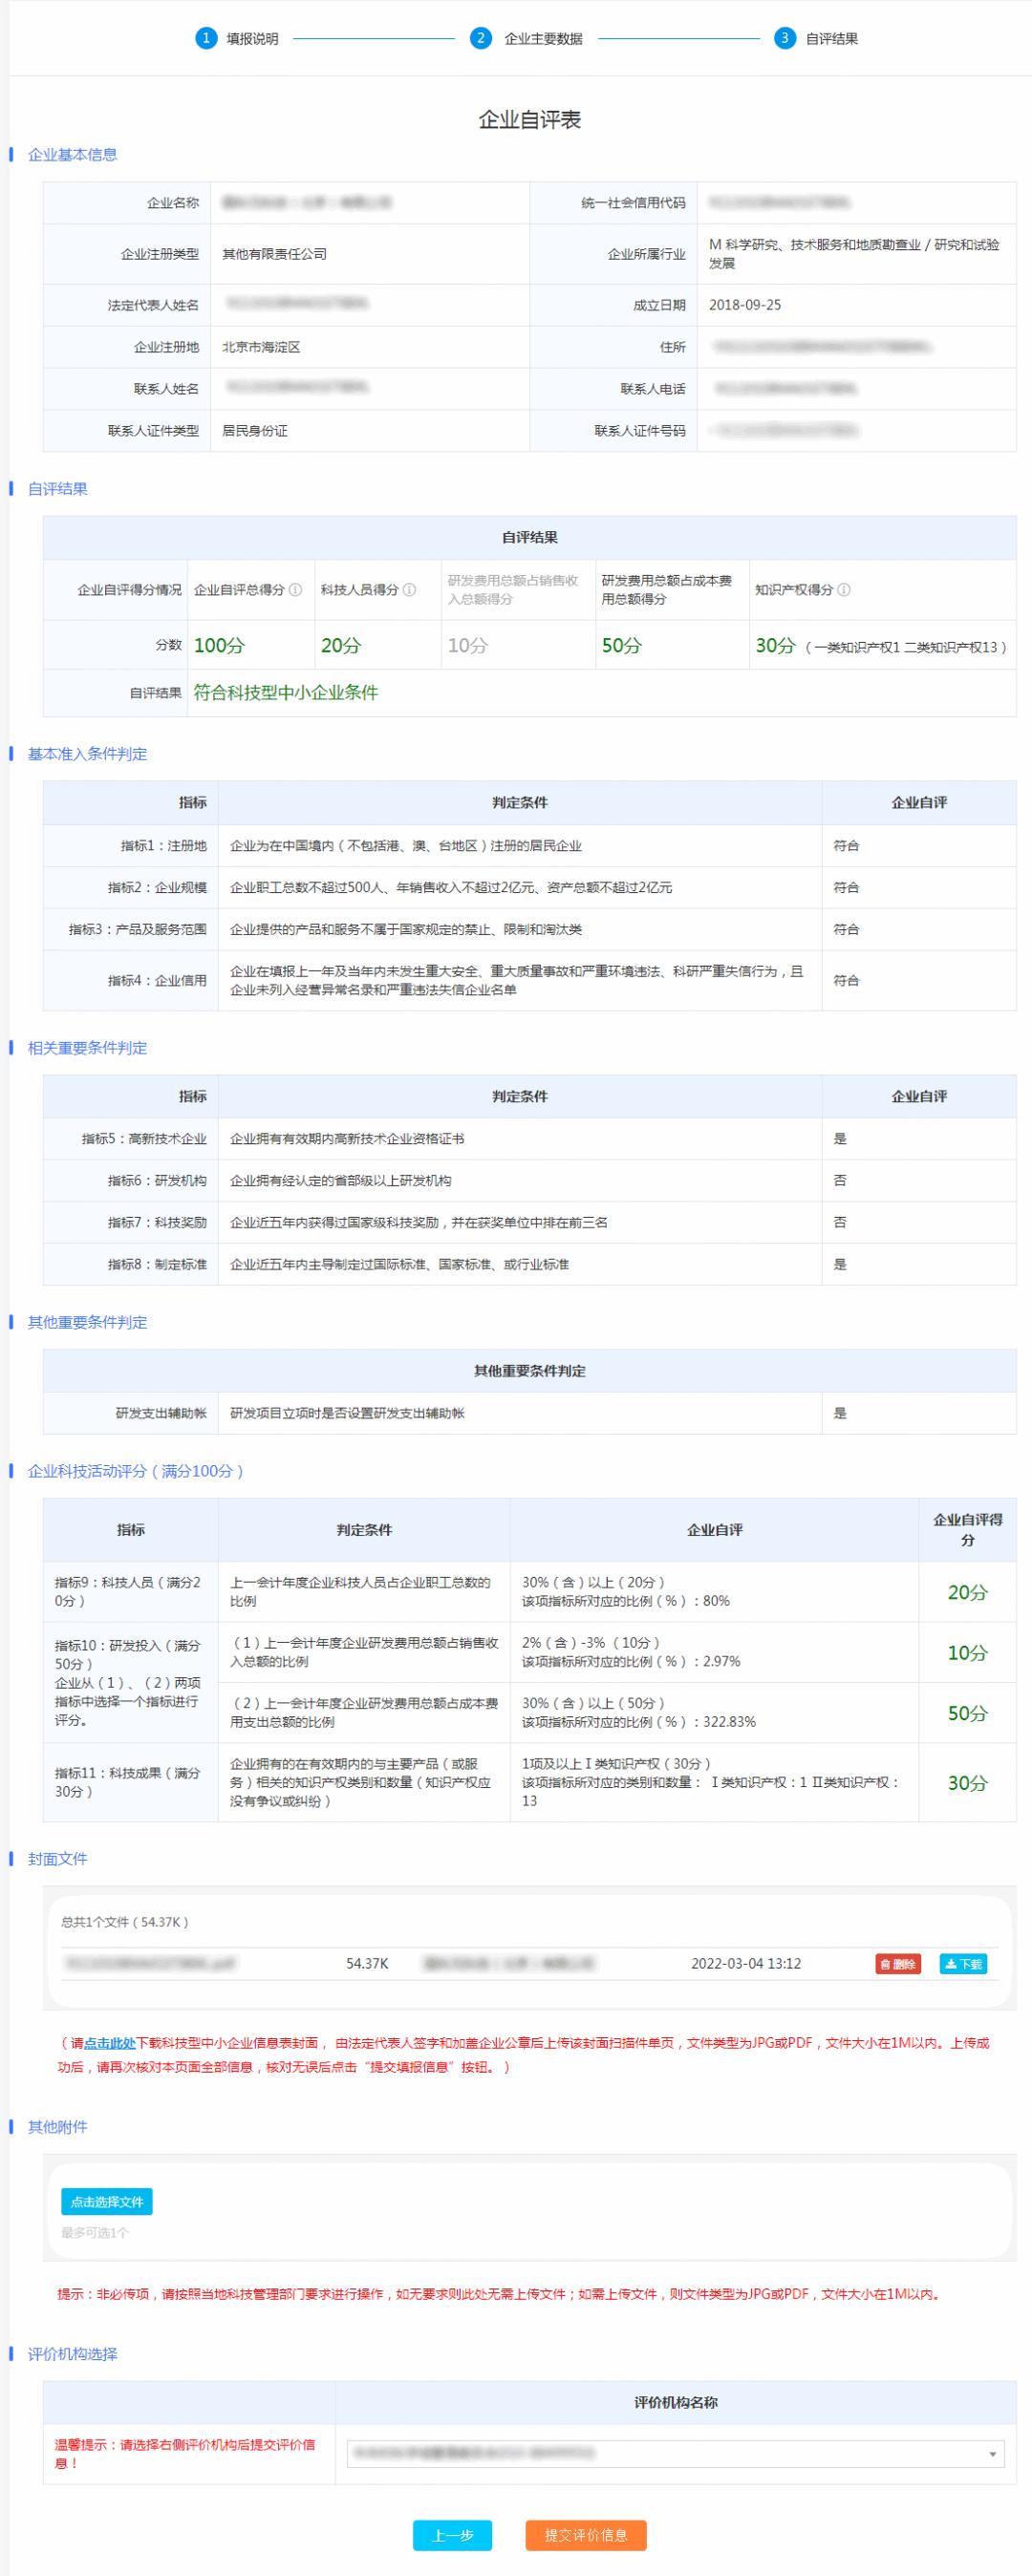The height and width of the screenshot is (2576, 1032).
Task: Click the info icon beside 企业自评总得分
Action: tap(296, 590)
